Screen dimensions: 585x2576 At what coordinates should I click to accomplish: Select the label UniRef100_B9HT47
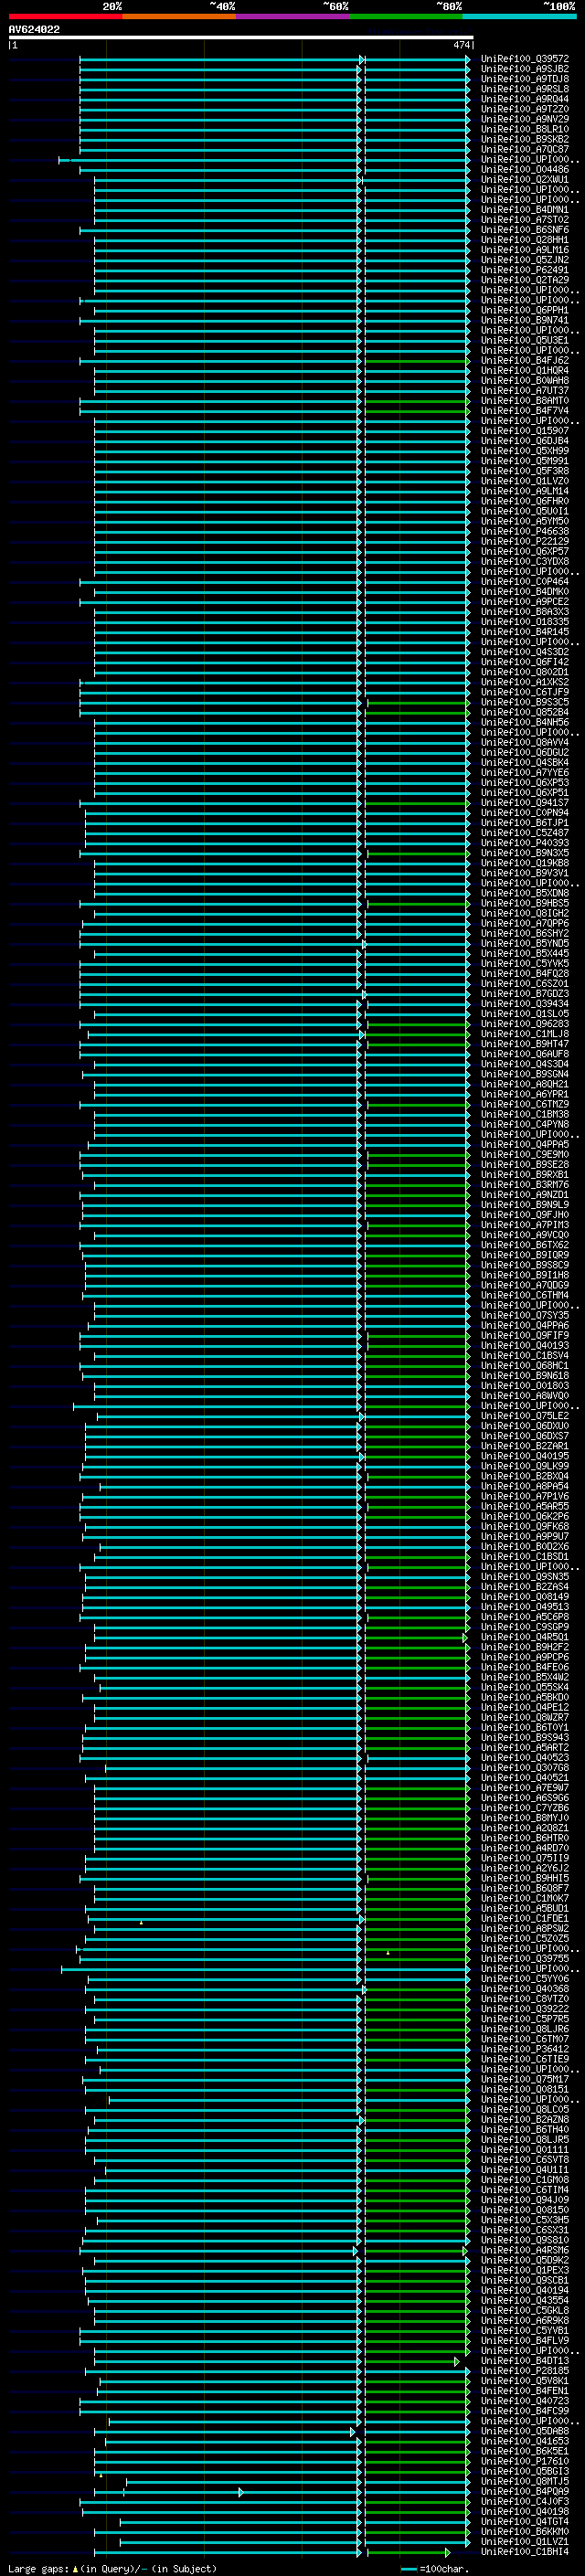coord(525,1043)
